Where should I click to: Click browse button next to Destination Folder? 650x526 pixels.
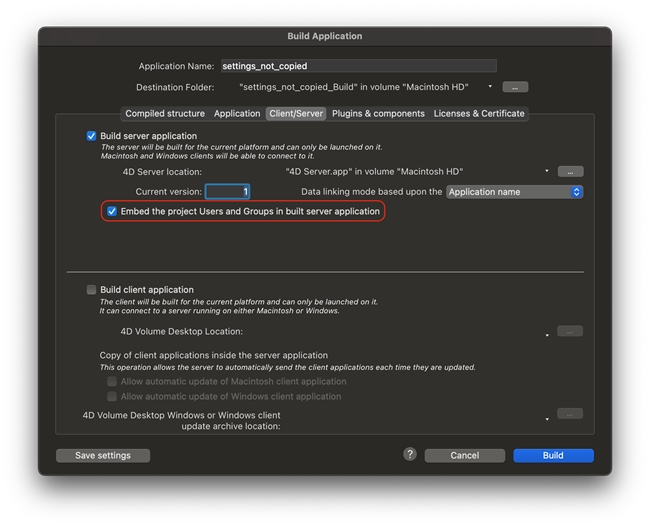514,87
